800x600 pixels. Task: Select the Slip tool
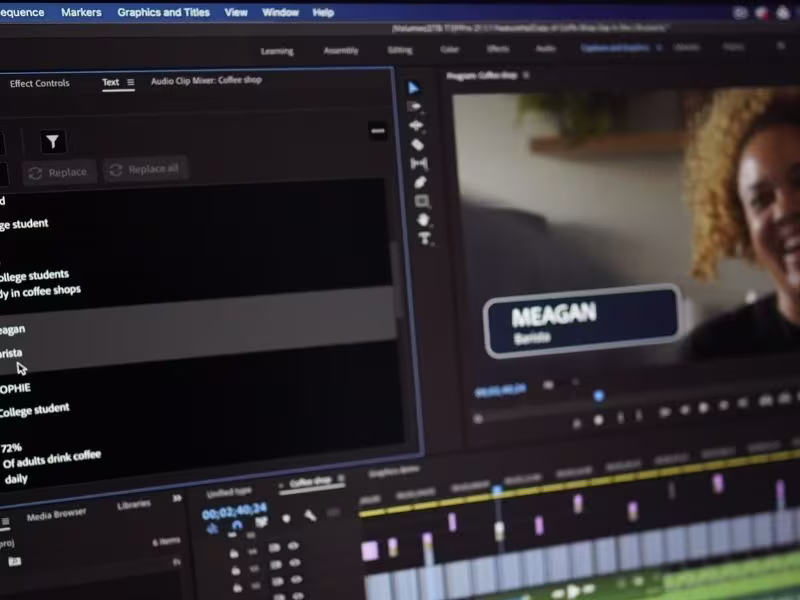[x=419, y=164]
